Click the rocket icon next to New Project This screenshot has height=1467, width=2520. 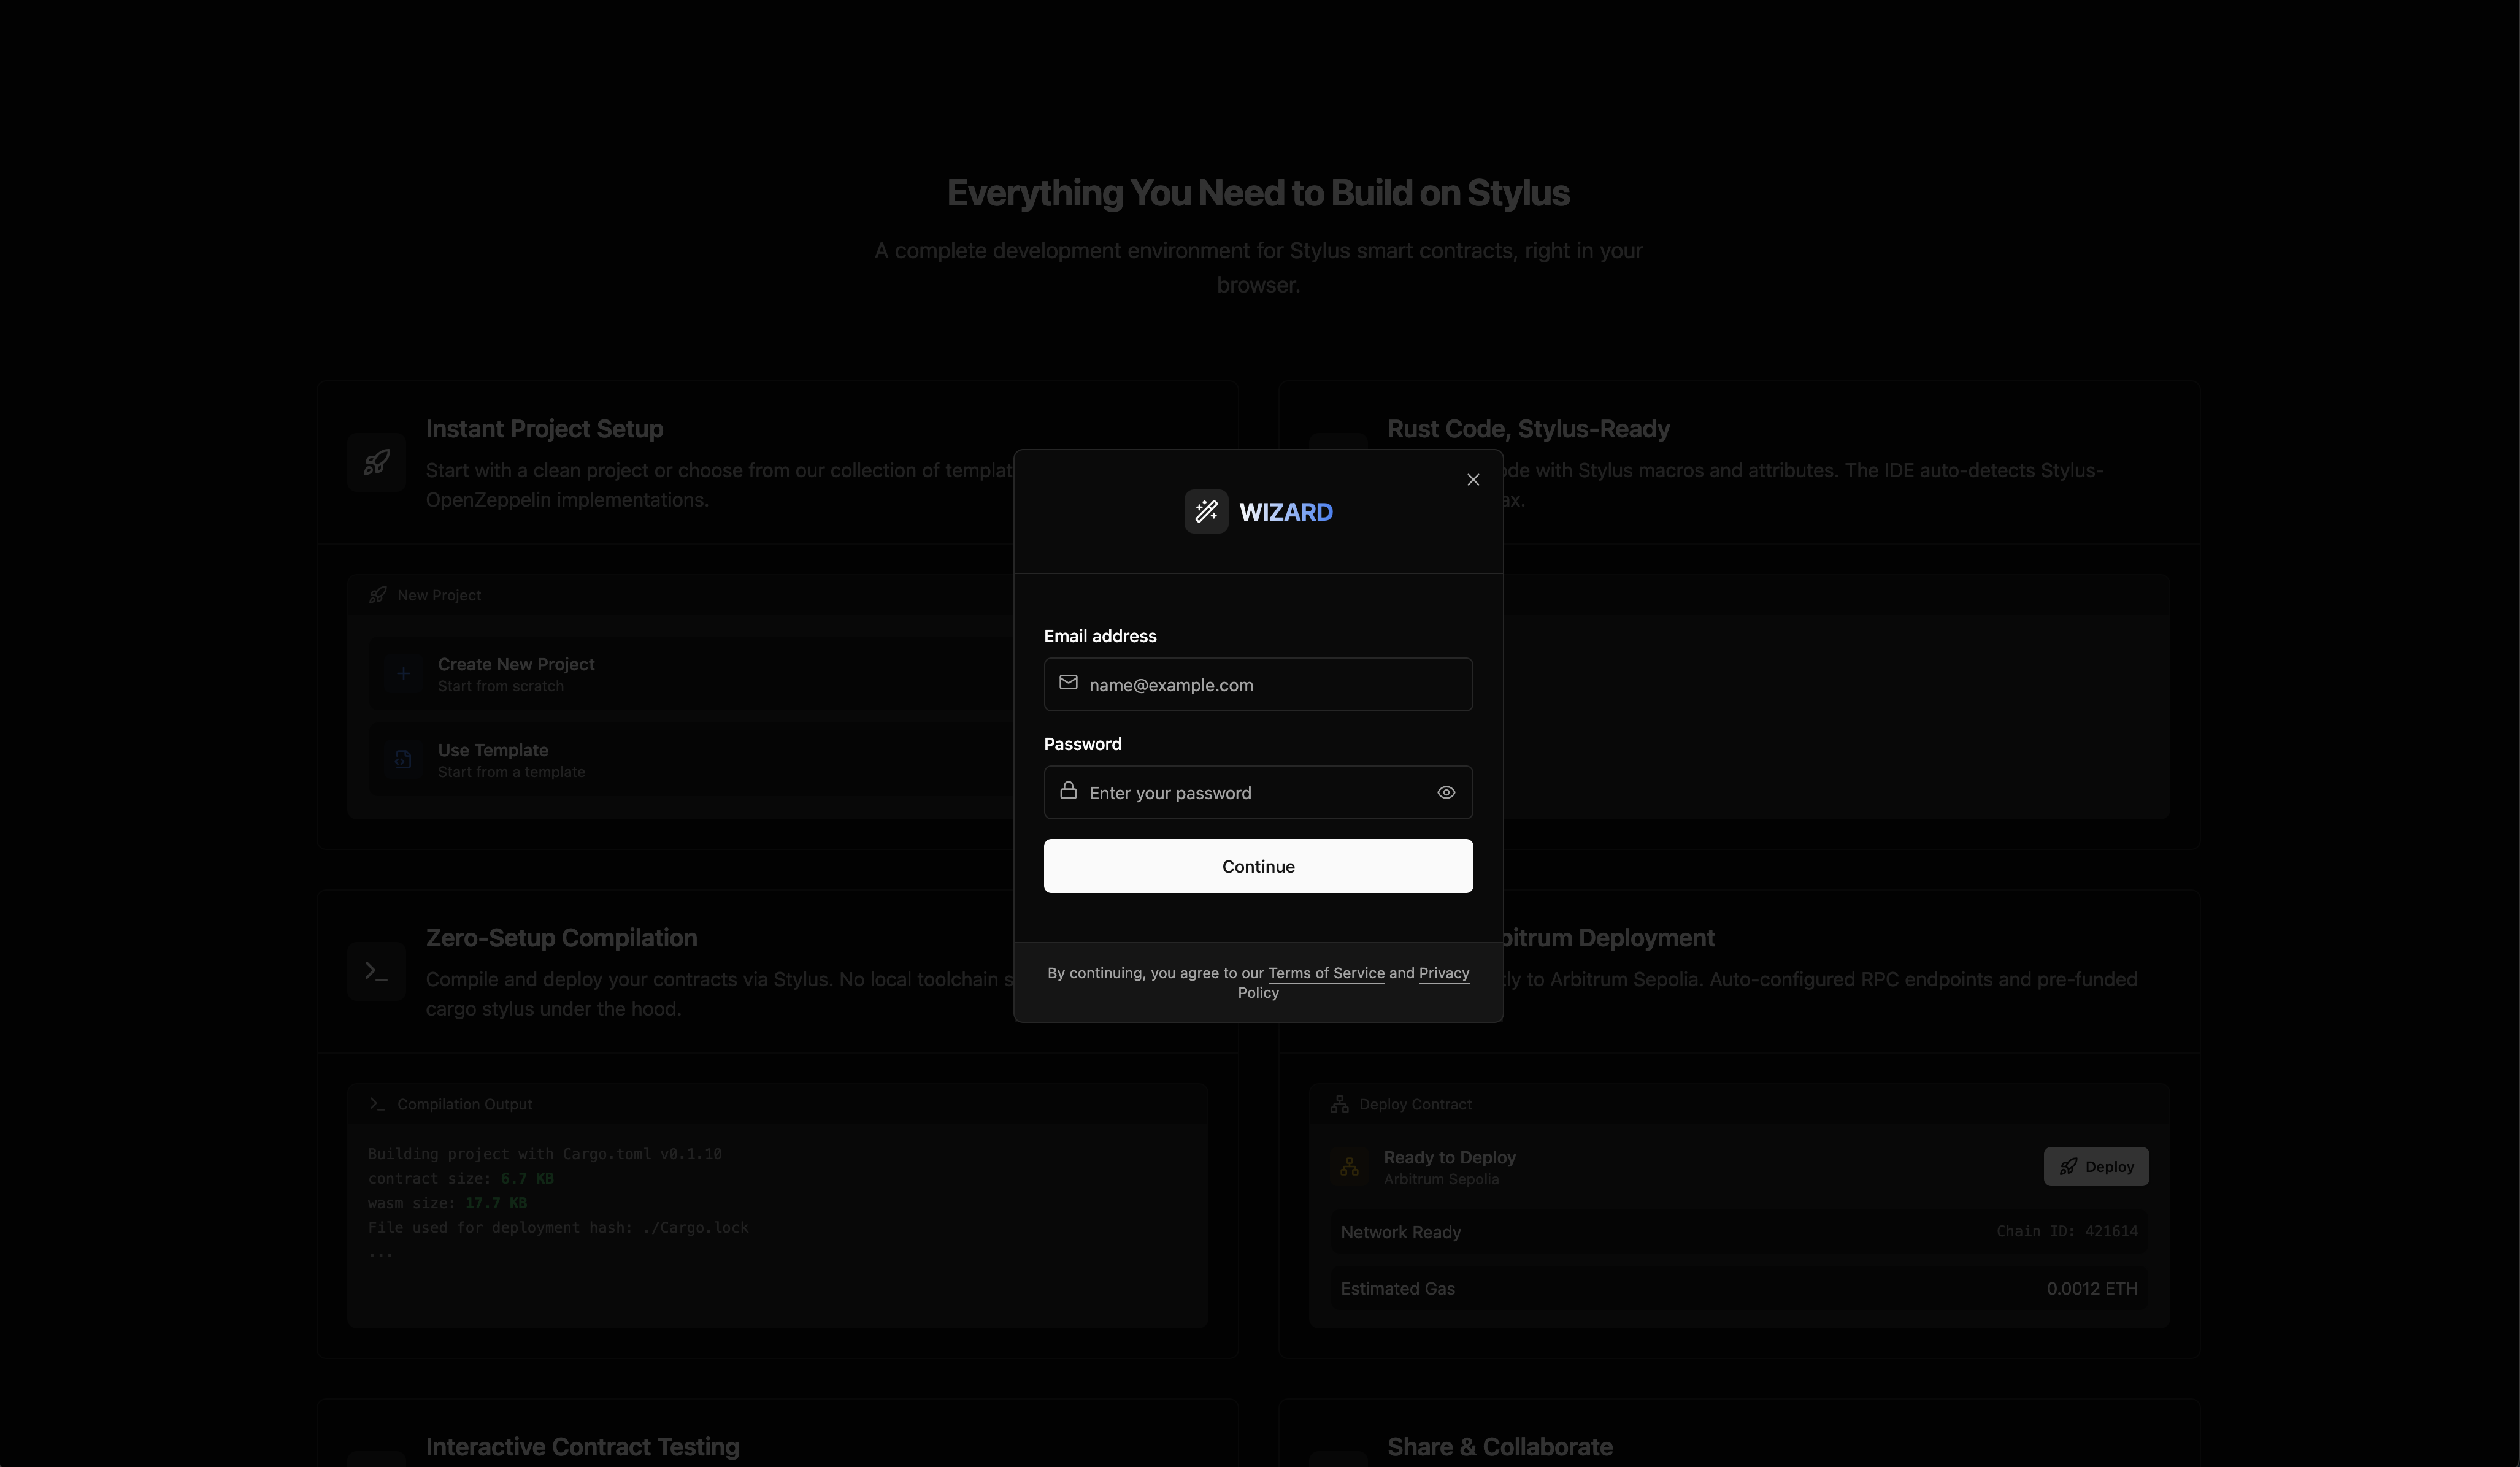tap(377, 595)
